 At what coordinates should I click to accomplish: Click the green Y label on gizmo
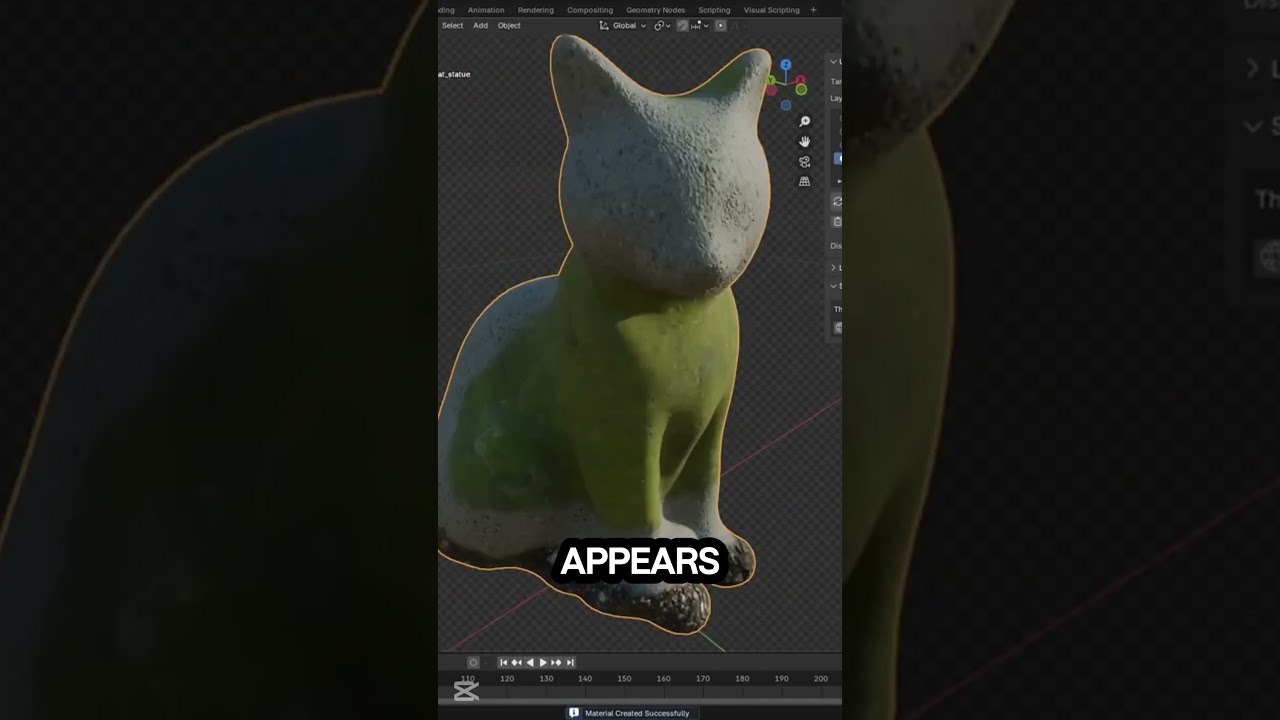click(770, 80)
